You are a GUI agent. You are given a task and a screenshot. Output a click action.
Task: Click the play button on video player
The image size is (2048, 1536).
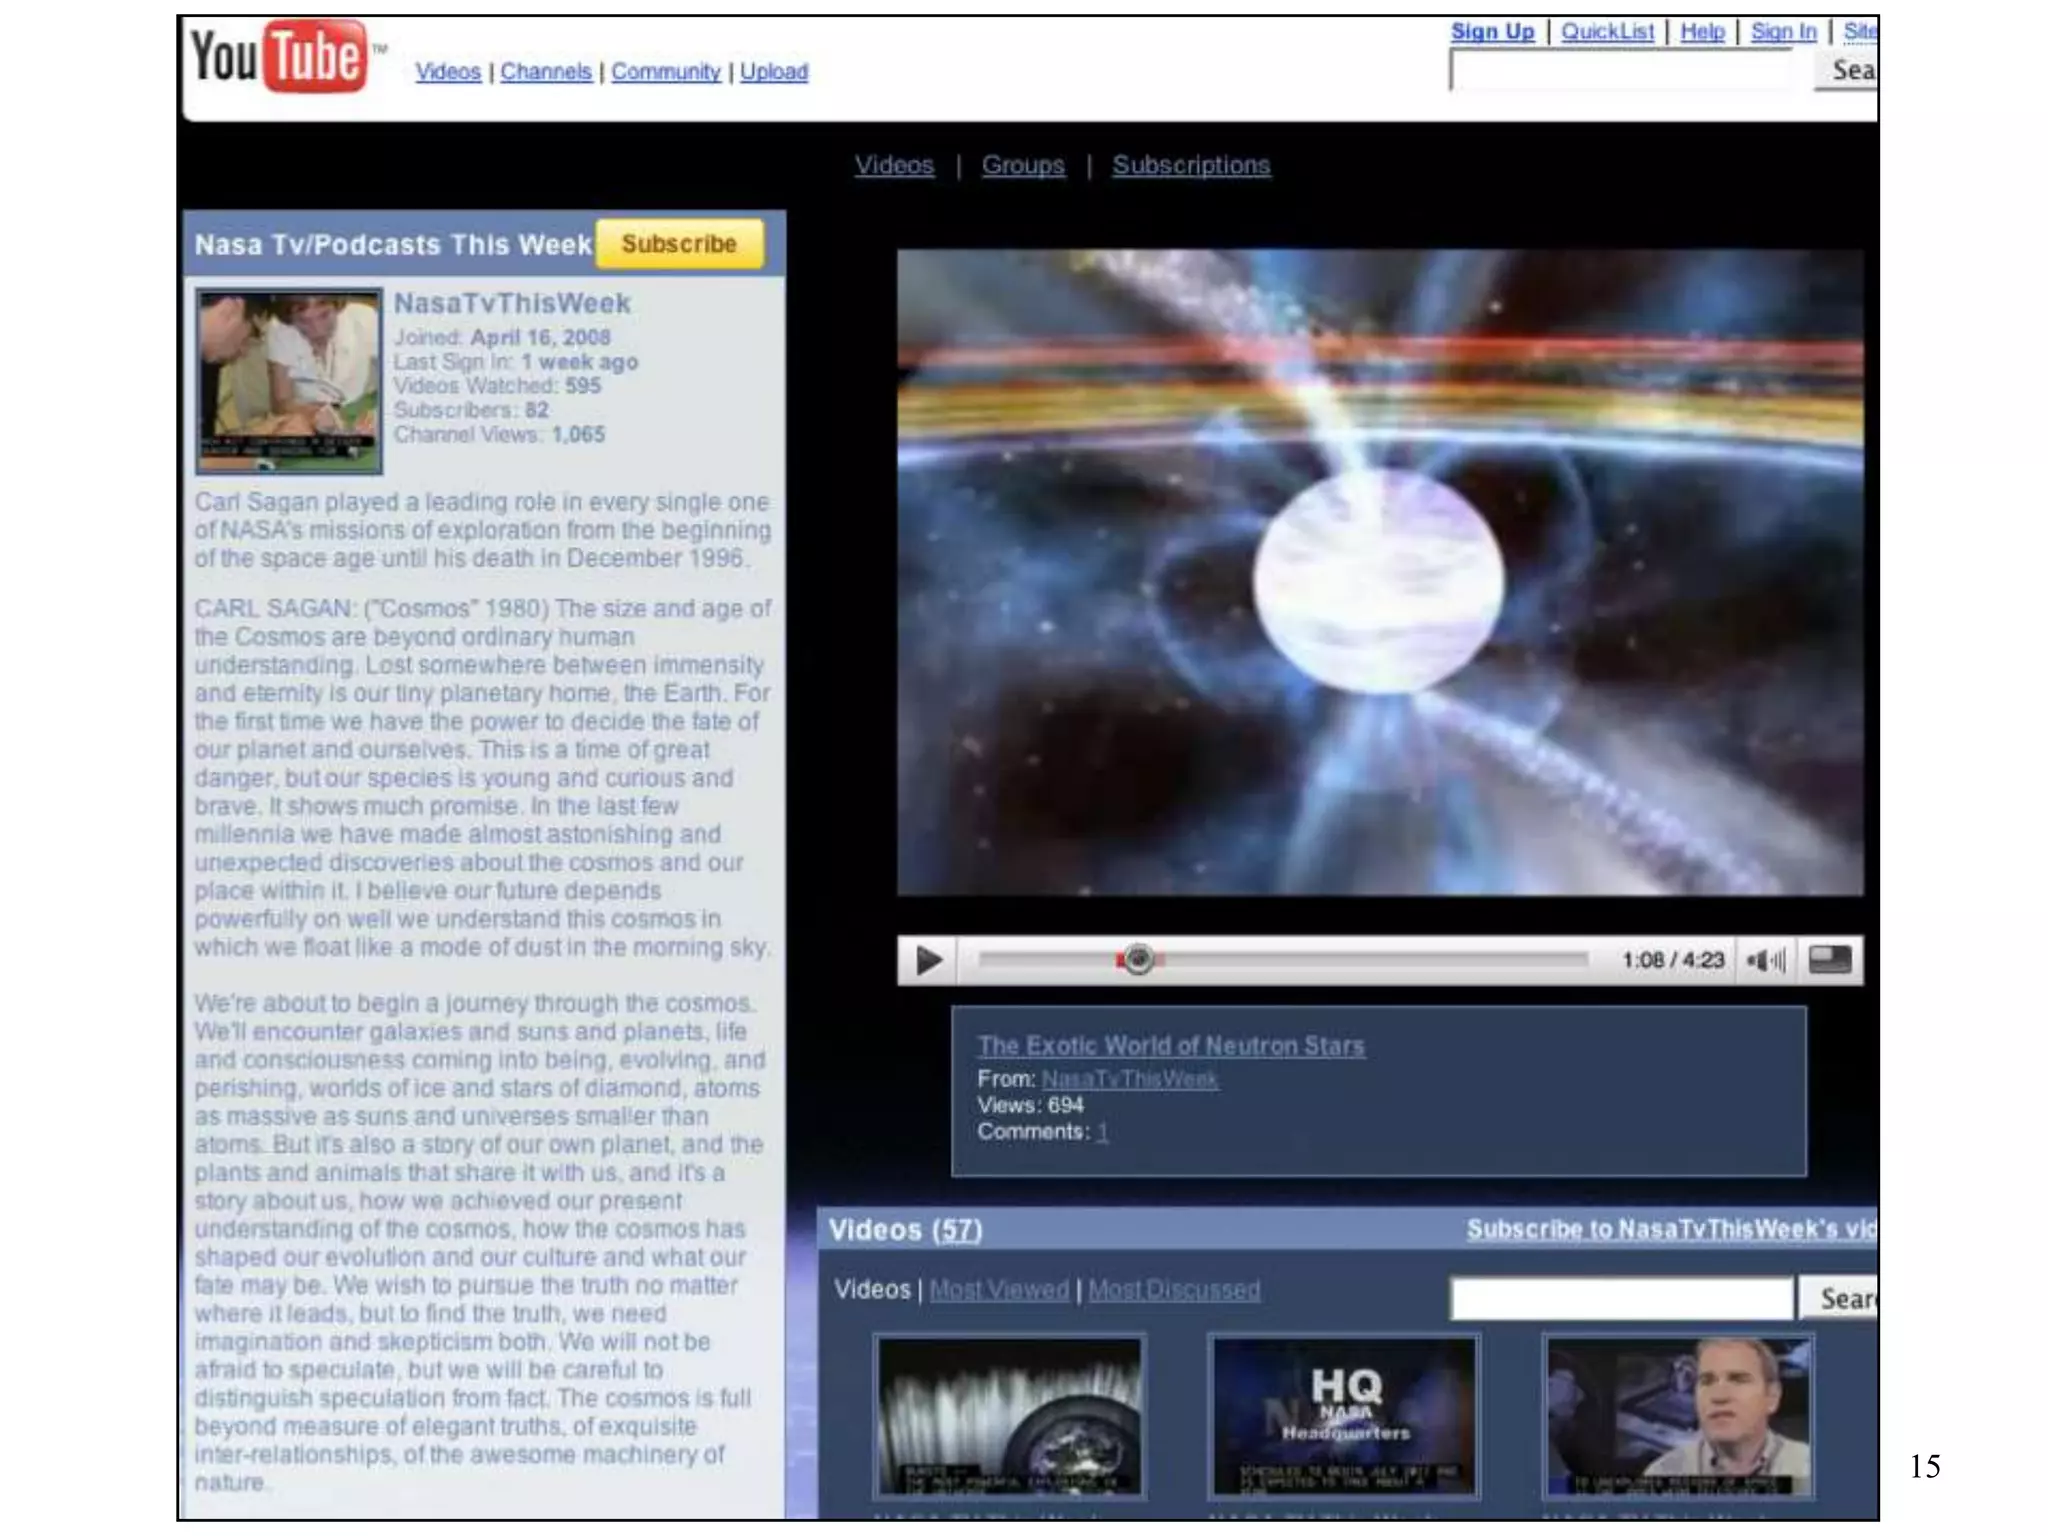928,961
